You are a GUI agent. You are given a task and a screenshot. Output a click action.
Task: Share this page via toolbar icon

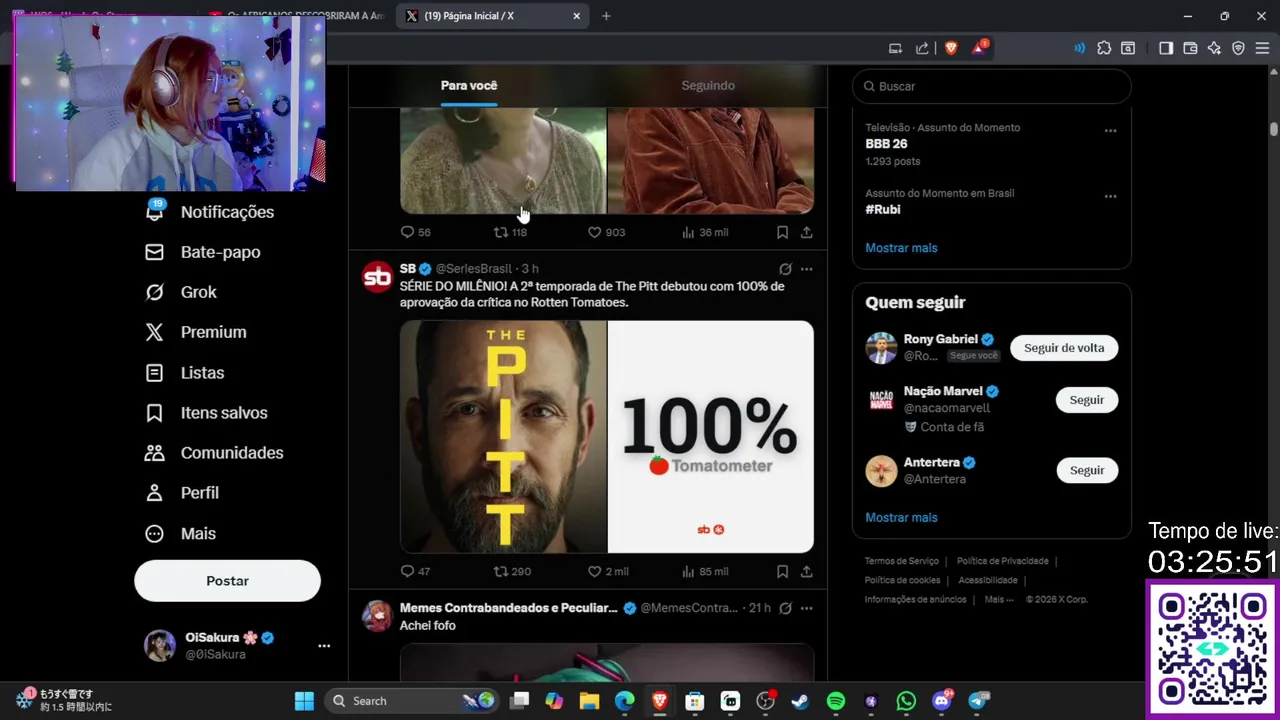(x=922, y=48)
